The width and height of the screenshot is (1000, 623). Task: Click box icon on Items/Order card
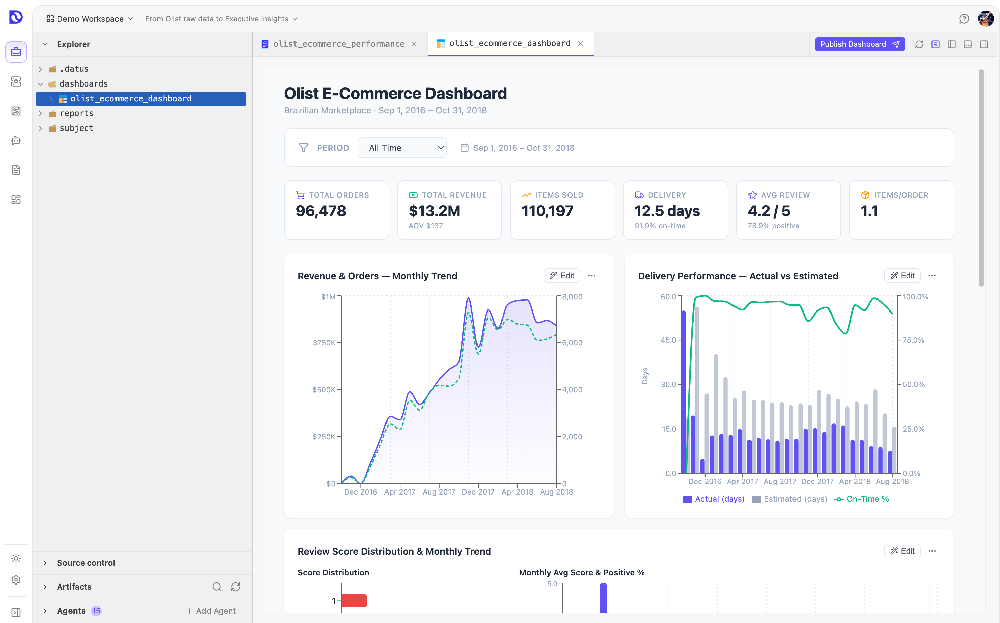pyautogui.click(x=865, y=195)
